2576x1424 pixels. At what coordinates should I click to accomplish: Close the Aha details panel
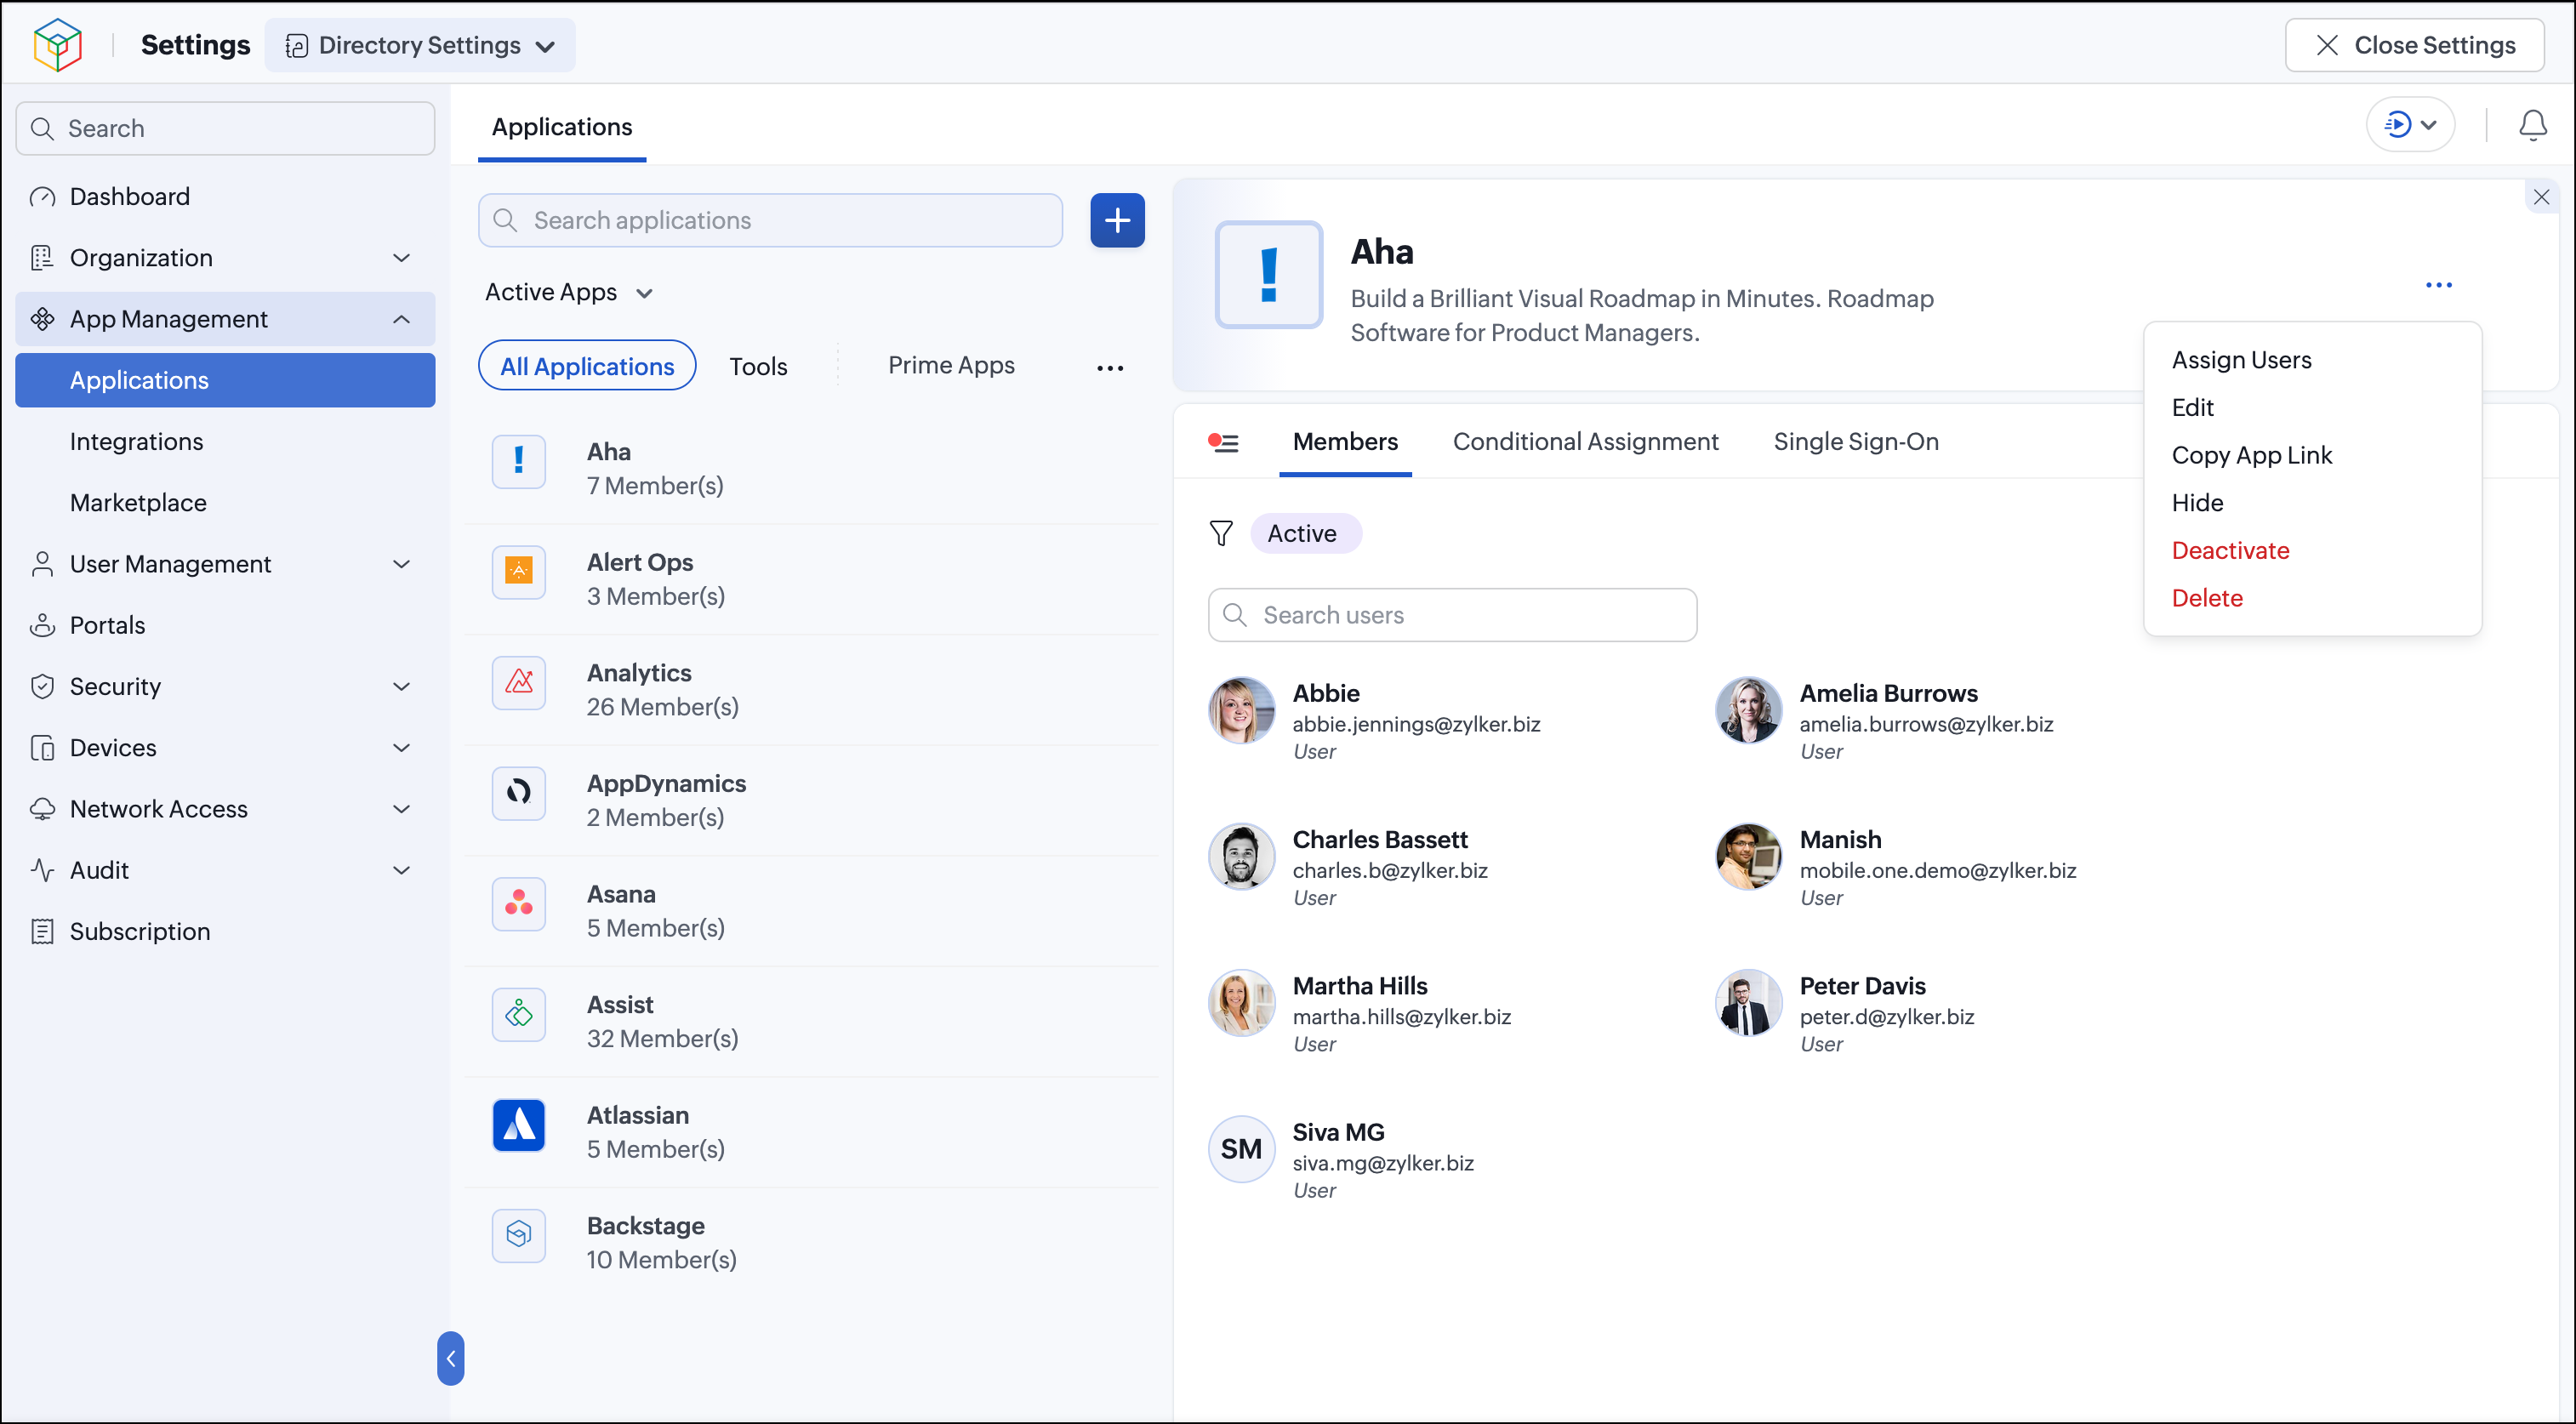pyautogui.click(x=2541, y=197)
